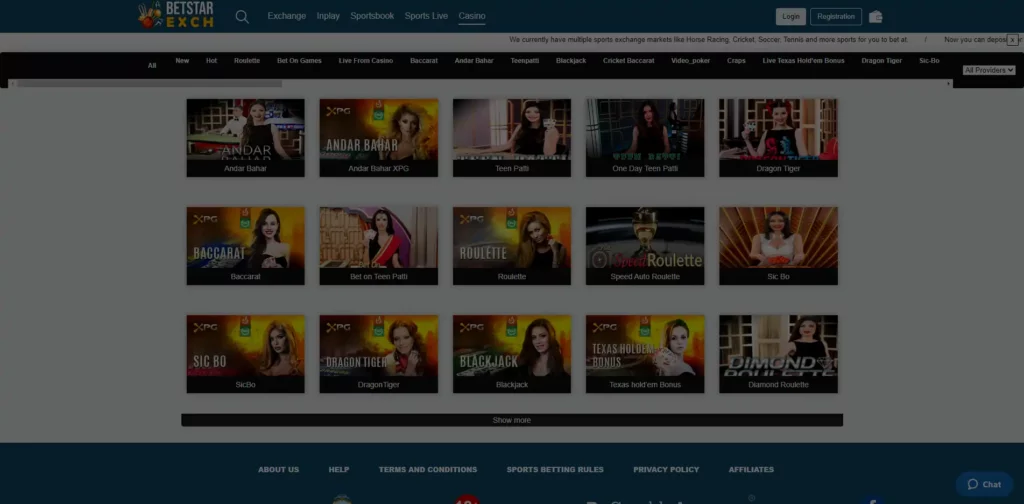
Task: Launch the Speed Auto Roulette game
Action: (x=645, y=246)
